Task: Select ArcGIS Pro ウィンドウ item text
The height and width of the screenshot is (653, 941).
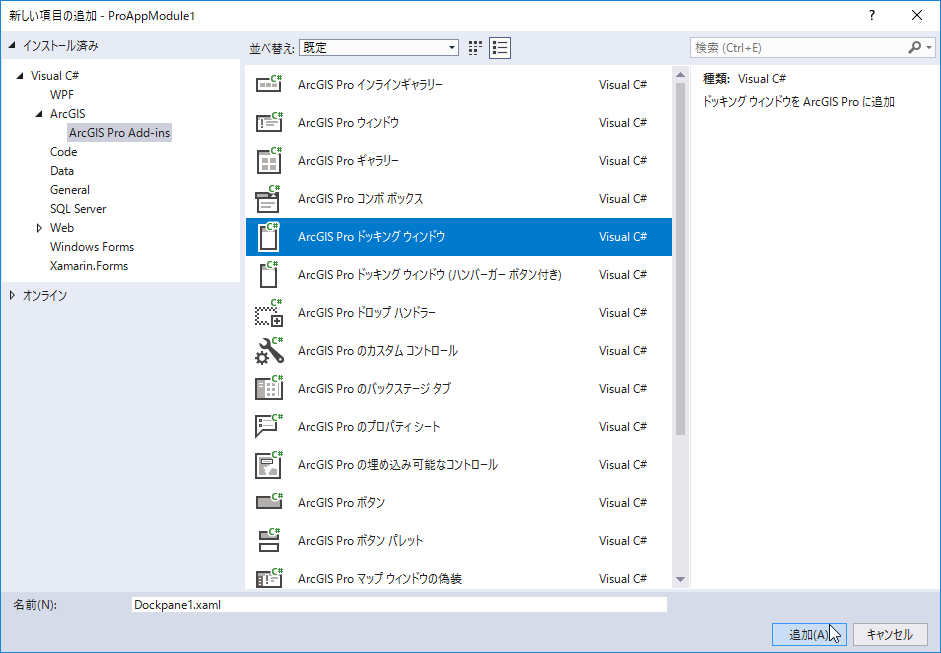Action: pyautogui.click(x=348, y=122)
